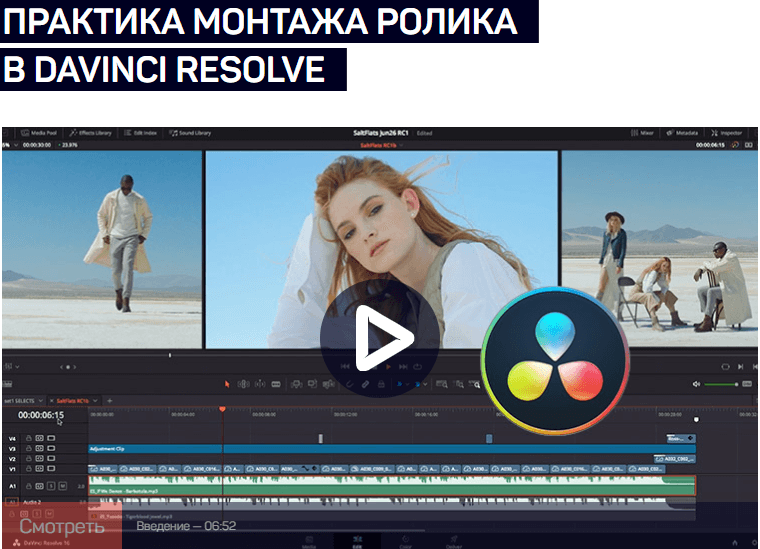Screen dimensions: 760x549
Task: Switch to the SaltFlats RC1b timeline tab
Action: (x=73, y=401)
